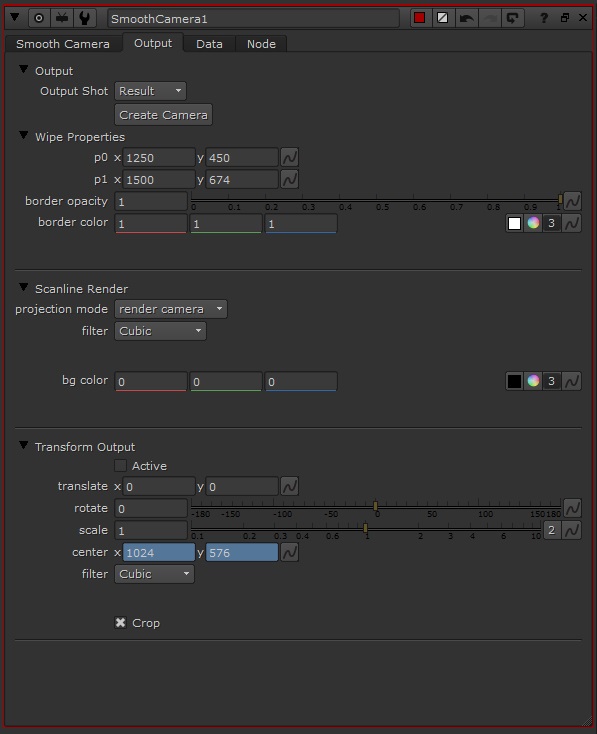Screen dimensions: 597x734
Task: Open color wheel picker for bg color
Action: tap(533, 381)
